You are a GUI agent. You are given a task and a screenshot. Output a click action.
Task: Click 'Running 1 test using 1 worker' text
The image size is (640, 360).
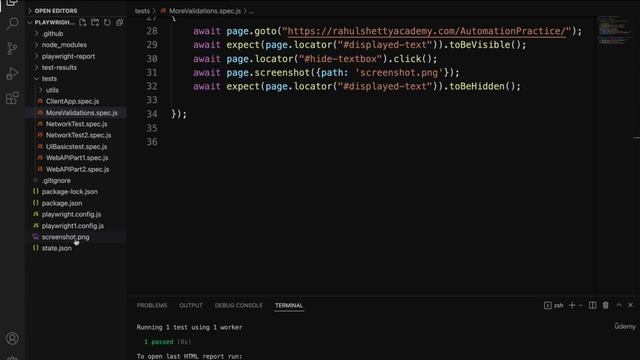[189, 327]
